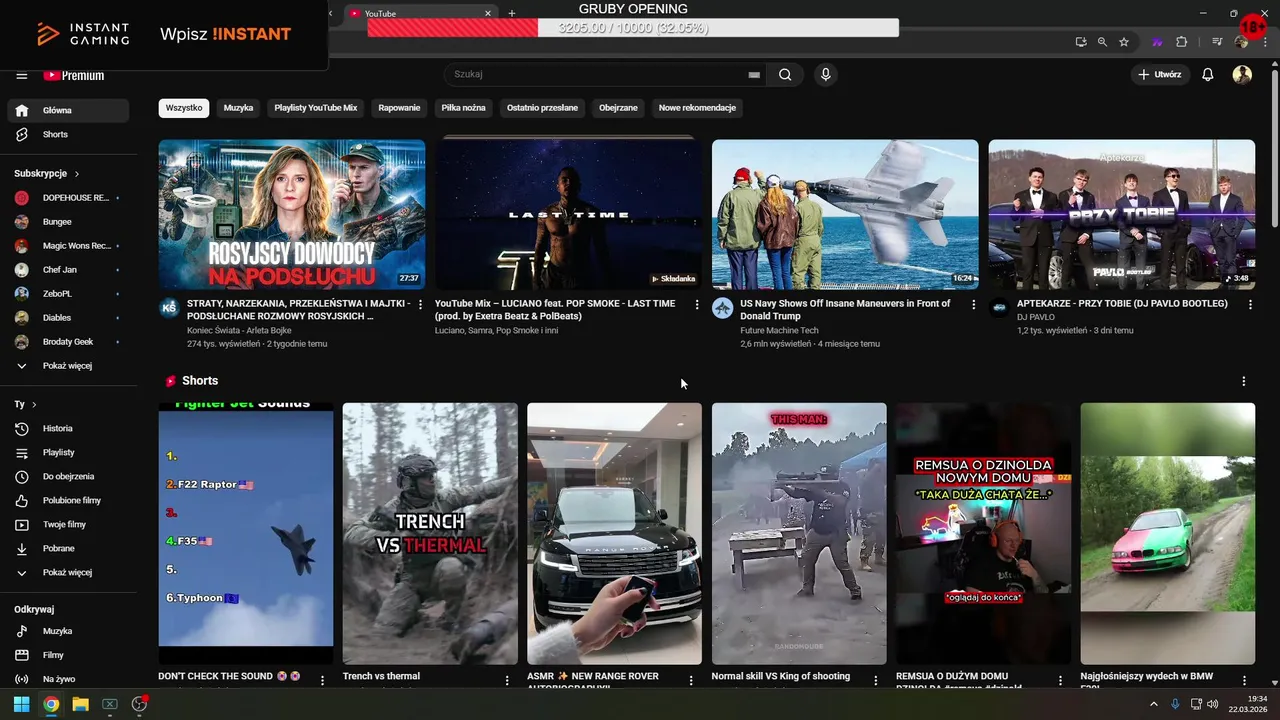Open the US Navy maneuvers video thumbnail
Viewport: 1280px width, 720px height.
pos(845,214)
